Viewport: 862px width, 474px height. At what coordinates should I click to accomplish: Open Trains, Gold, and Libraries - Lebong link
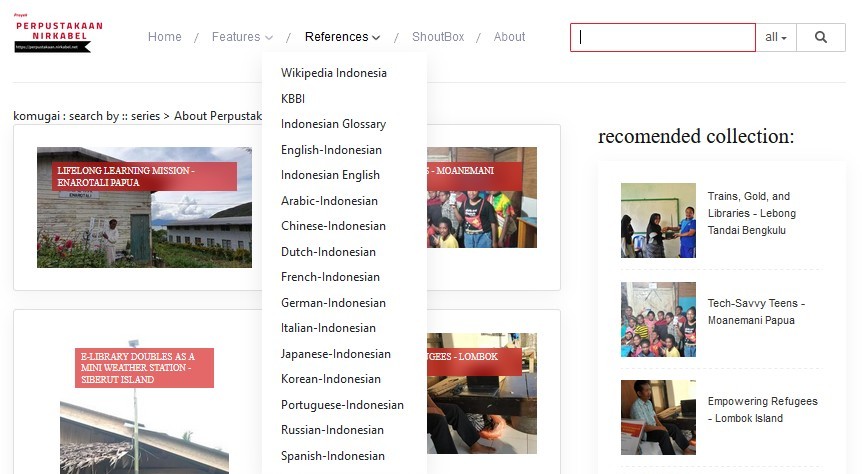(752, 213)
